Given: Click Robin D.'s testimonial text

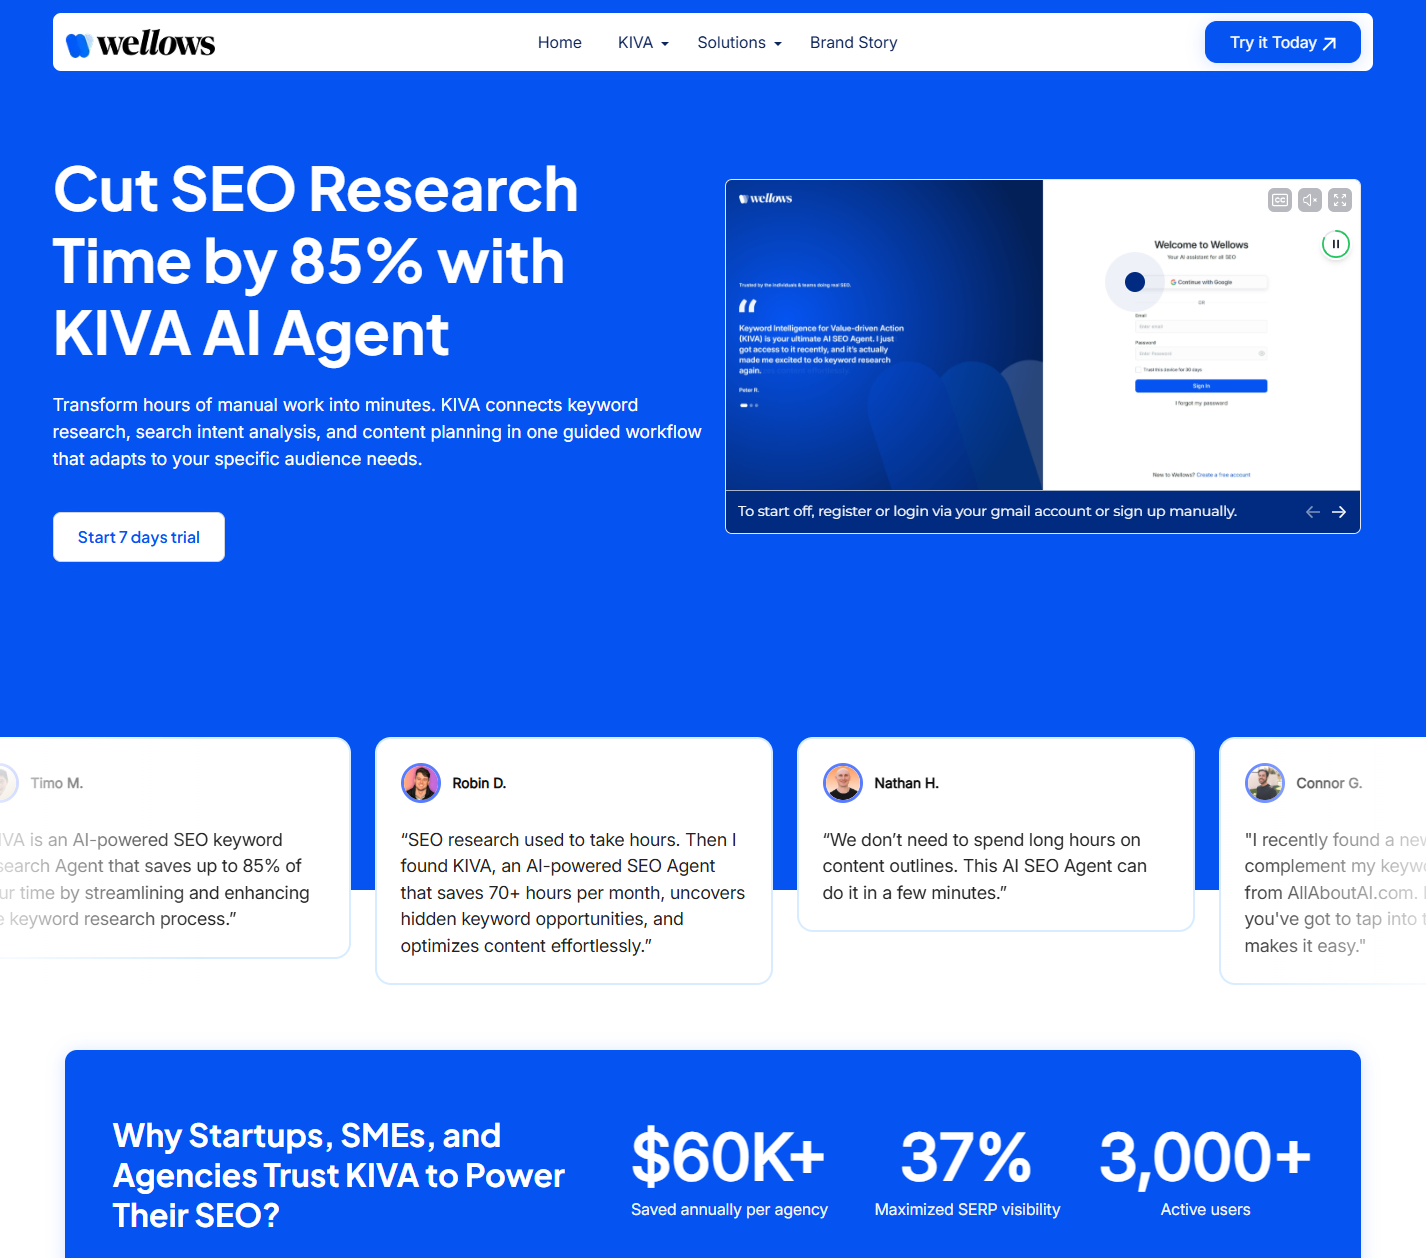Looking at the screenshot, I should pyautogui.click(x=573, y=893).
